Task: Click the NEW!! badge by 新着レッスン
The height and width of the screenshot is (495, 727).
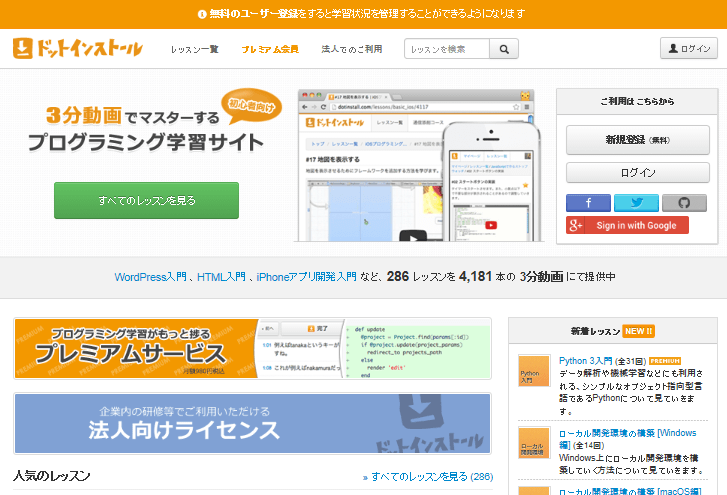Action: (x=638, y=331)
